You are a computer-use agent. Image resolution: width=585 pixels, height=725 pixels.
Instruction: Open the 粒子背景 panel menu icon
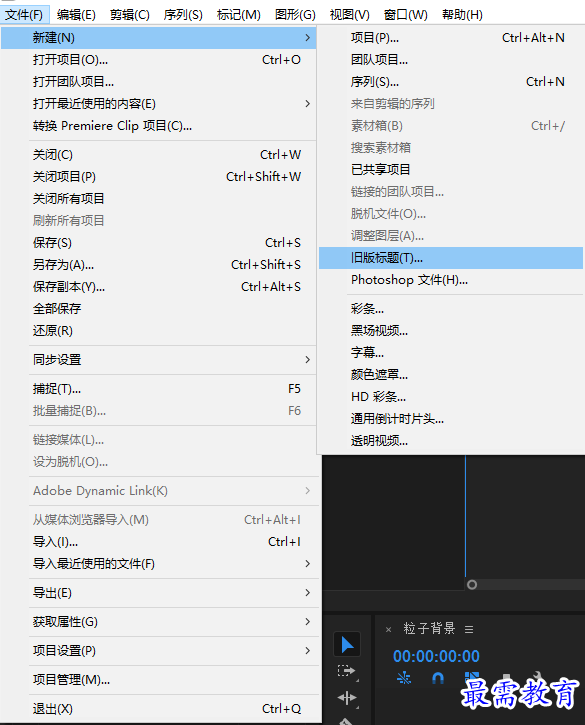tap(469, 629)
